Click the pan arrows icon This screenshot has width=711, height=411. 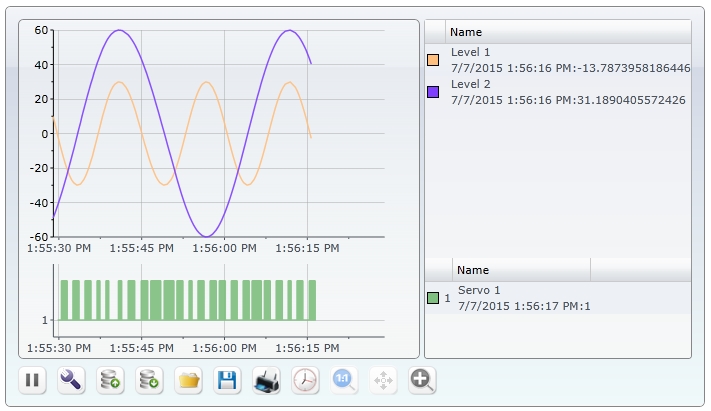[383, 380]
